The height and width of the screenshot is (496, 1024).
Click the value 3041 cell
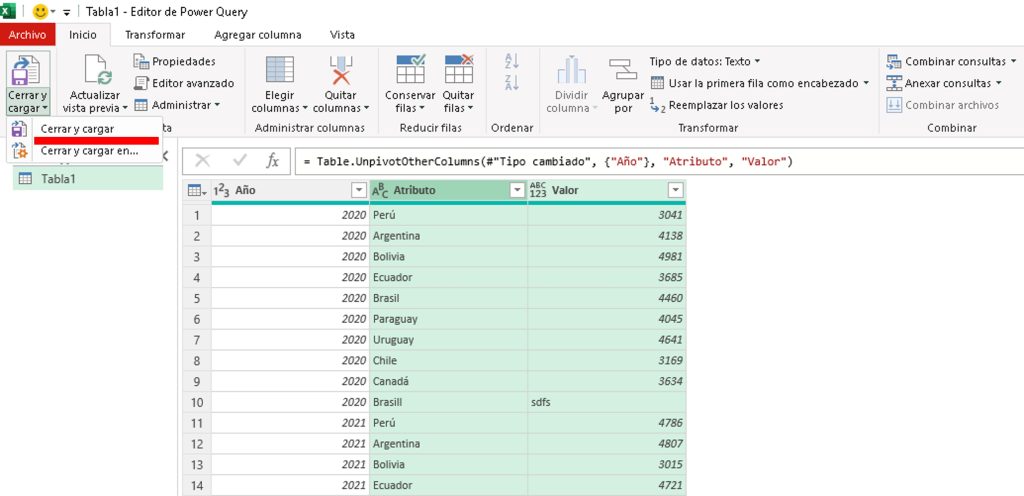607,215
